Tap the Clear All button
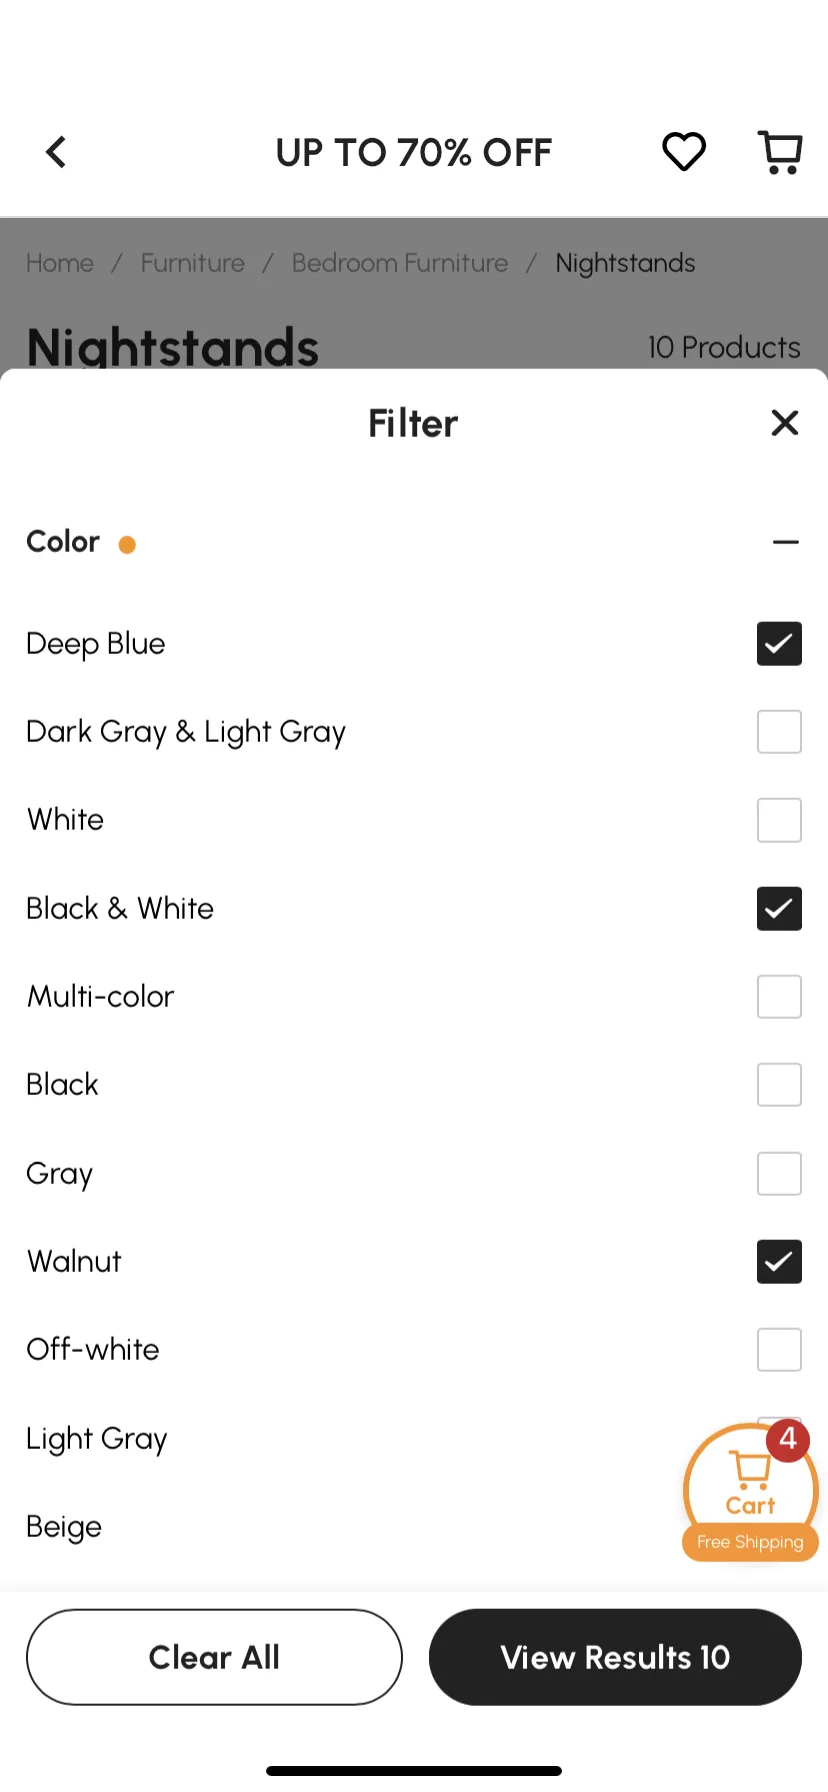 pyautogui.click(x=214, y=1657)
